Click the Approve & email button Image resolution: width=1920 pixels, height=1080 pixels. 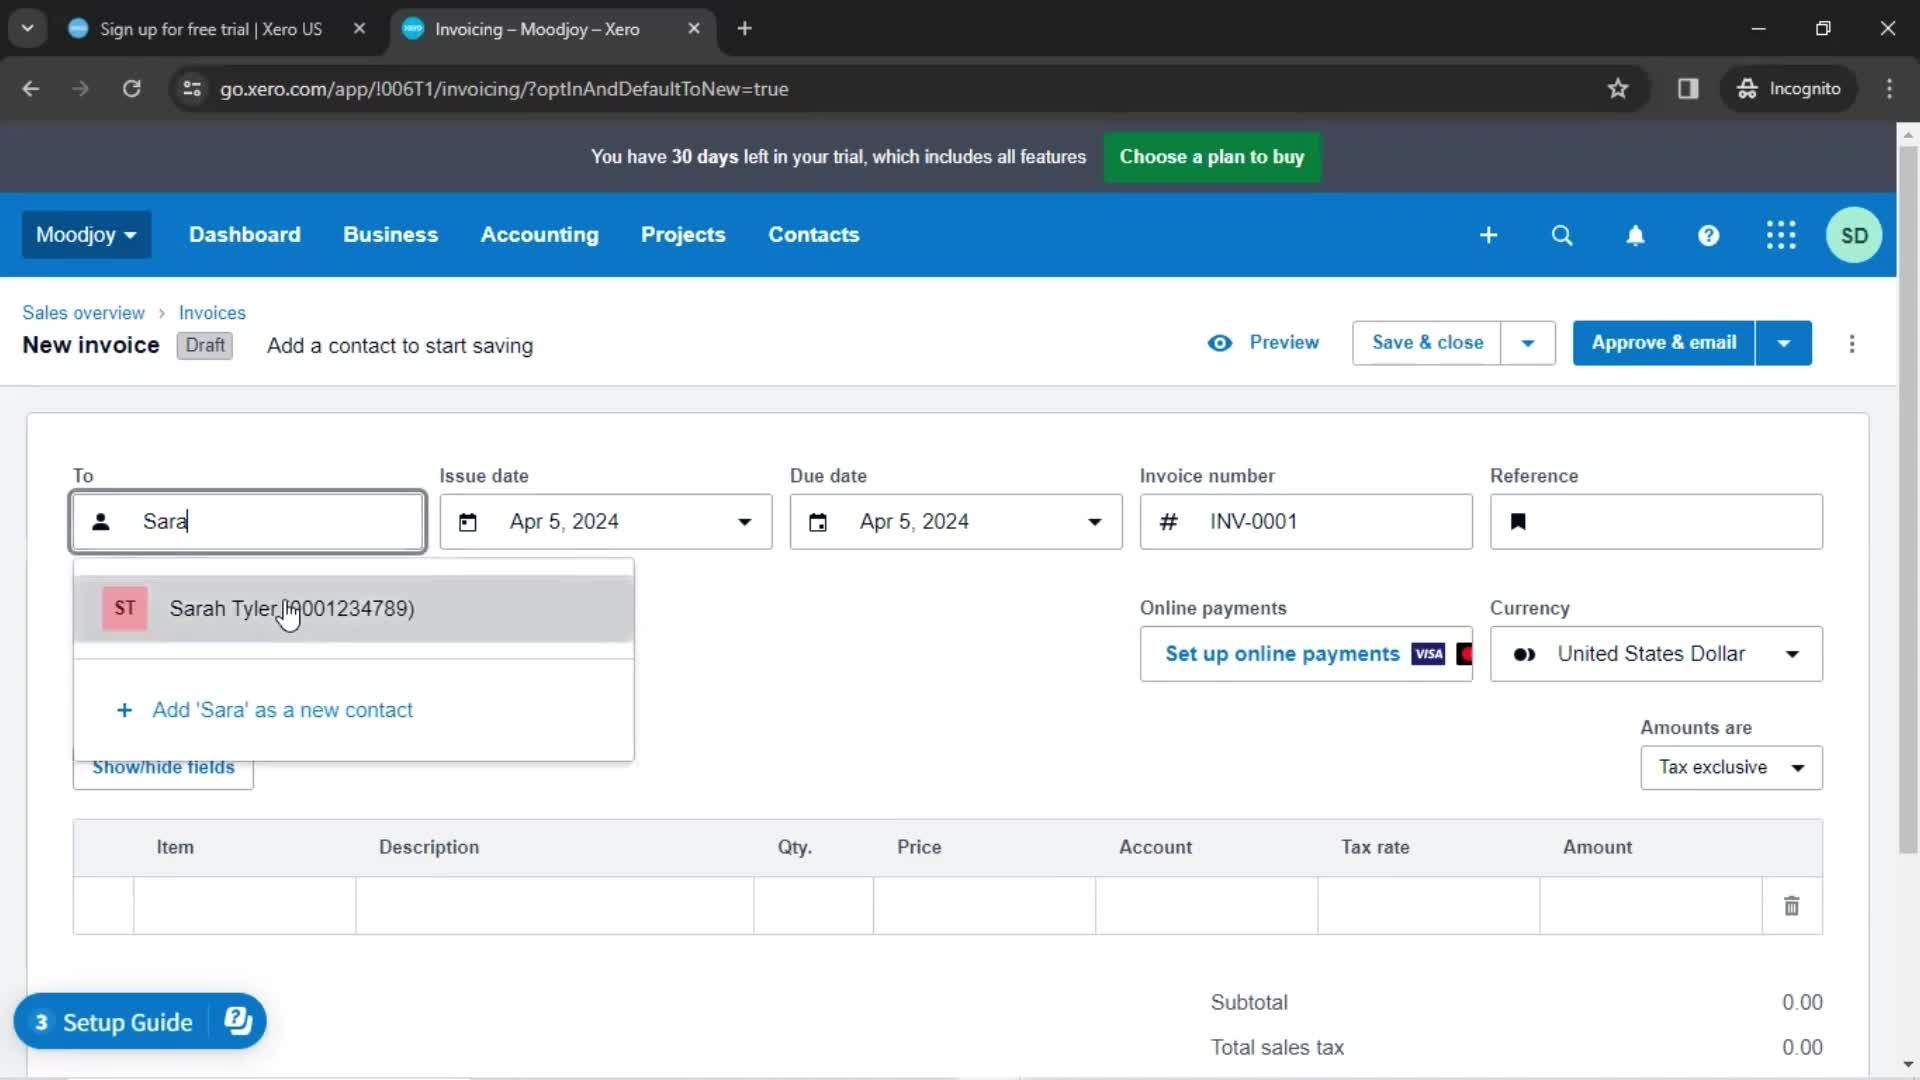(1664, 343)
